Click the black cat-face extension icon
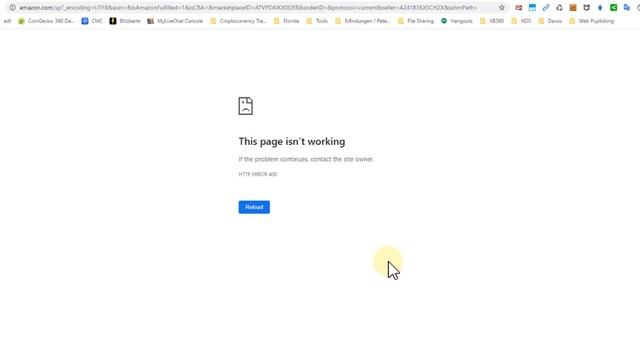Viewport: 640px width, 360px height. point(587,8)
